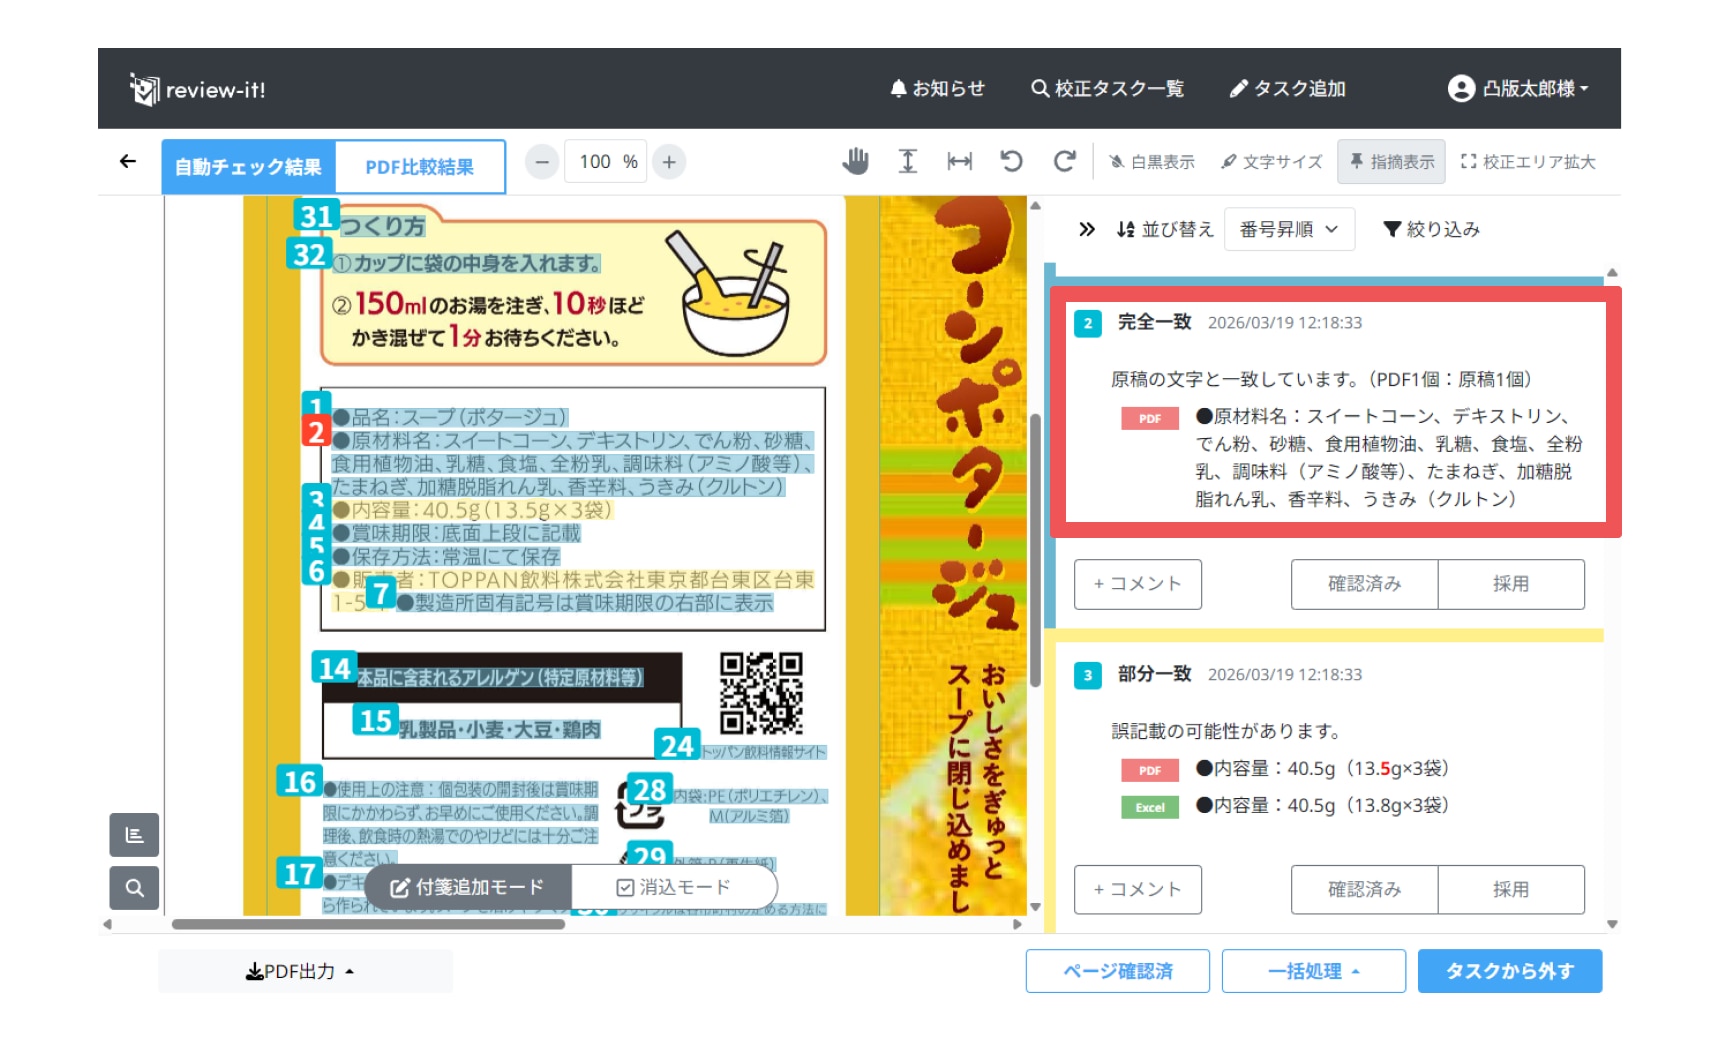Rotate the page clockwise
The width and height of the screenshot is (1720, 1056).
(1064, 161)
